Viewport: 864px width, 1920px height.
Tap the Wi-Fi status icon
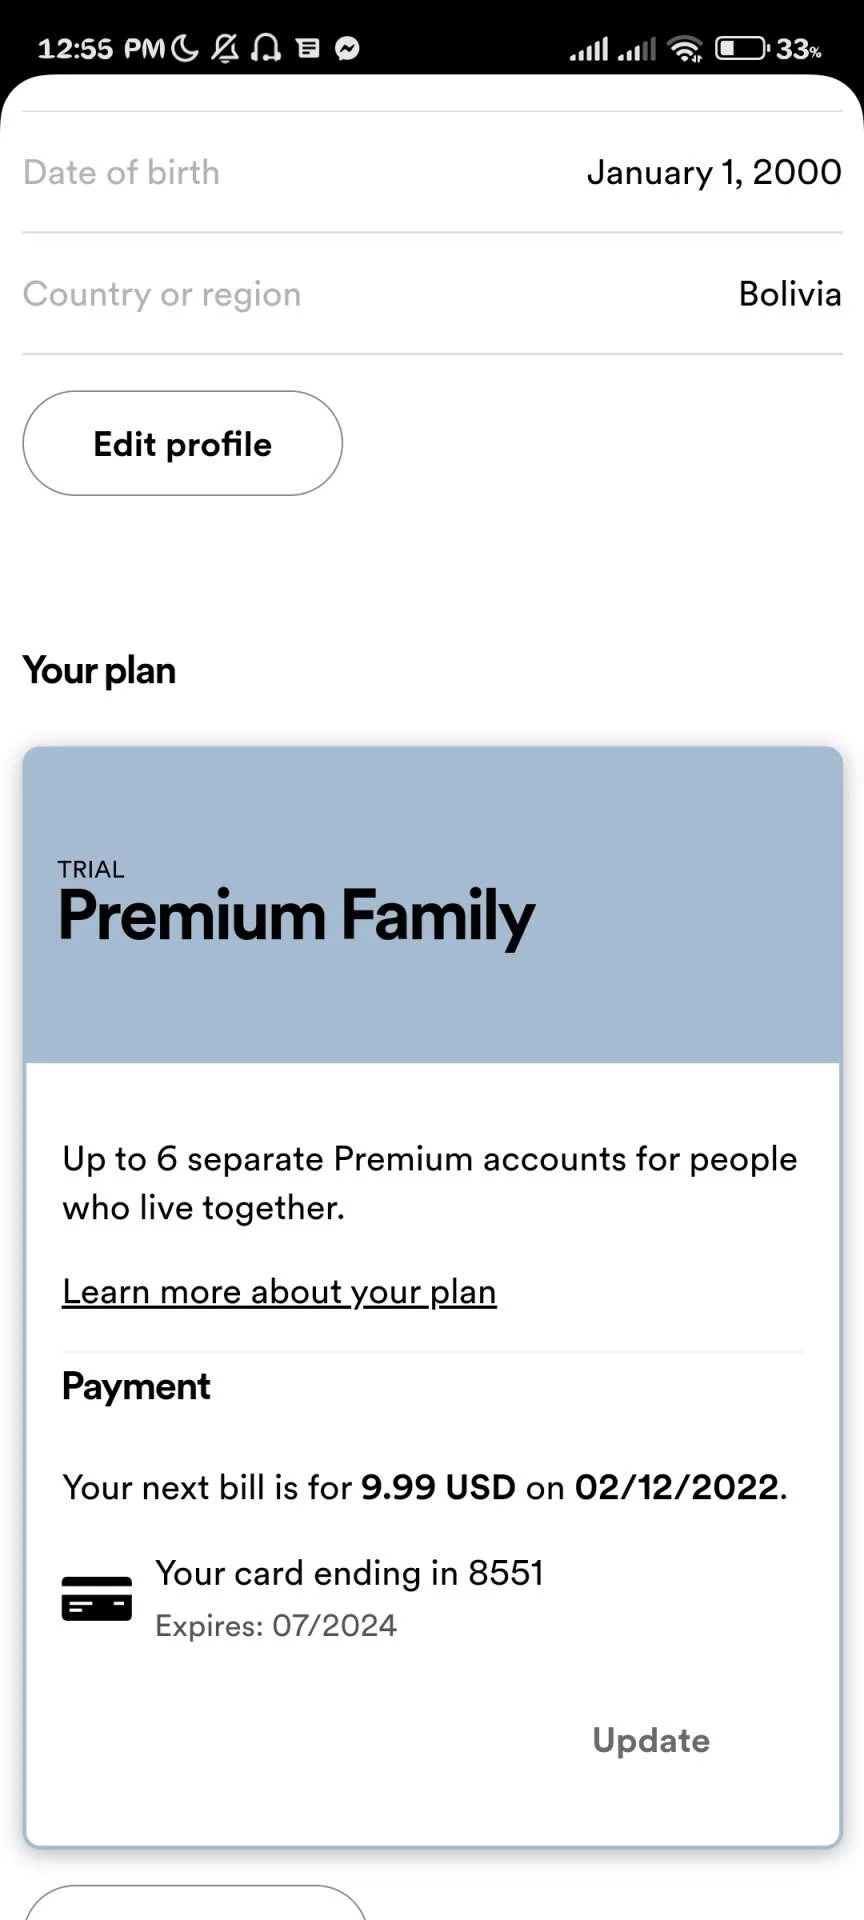(686, 48)
